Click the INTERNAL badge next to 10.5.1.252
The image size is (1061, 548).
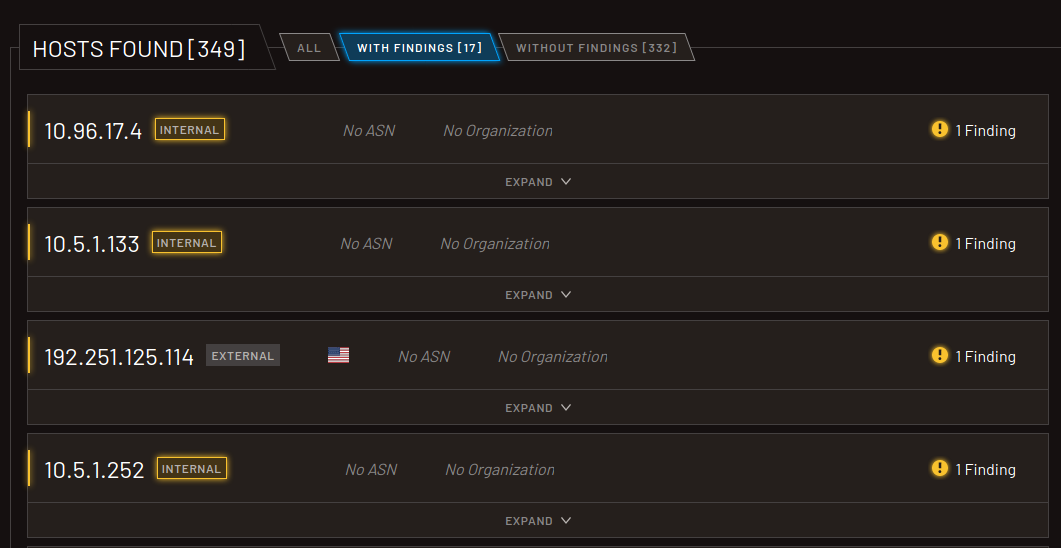(192, 469)
